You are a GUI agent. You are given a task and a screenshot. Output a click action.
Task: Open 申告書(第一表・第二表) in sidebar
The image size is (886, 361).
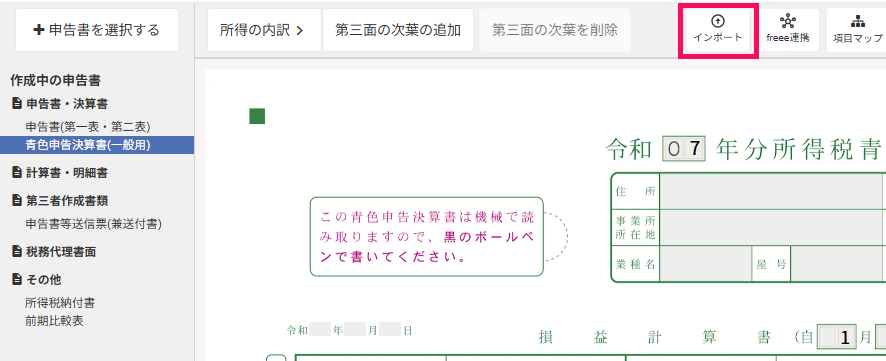88,127
